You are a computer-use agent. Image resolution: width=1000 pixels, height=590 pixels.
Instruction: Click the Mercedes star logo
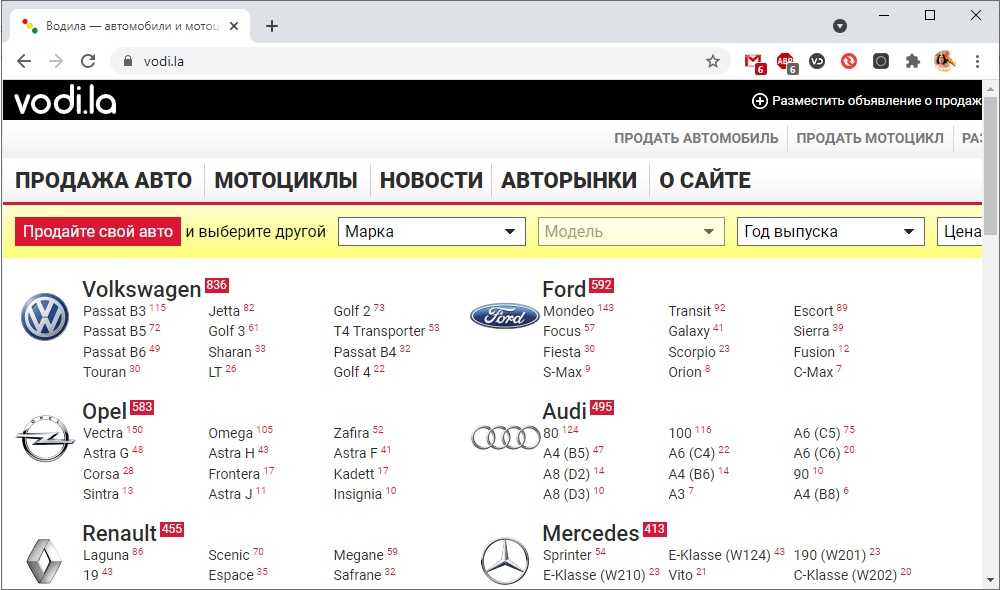point(505,560)
